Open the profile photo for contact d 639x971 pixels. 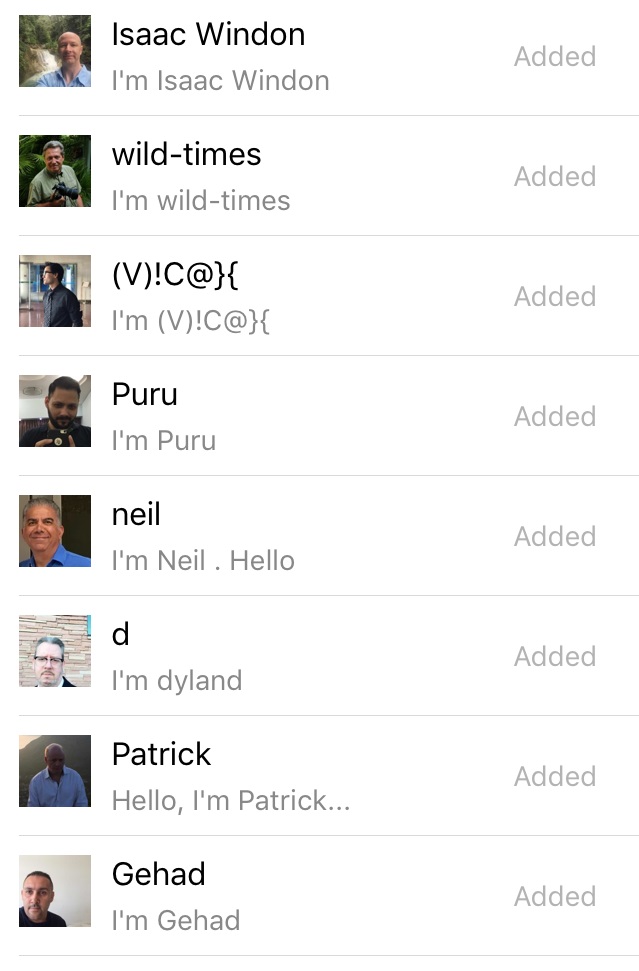click(55, 651)
